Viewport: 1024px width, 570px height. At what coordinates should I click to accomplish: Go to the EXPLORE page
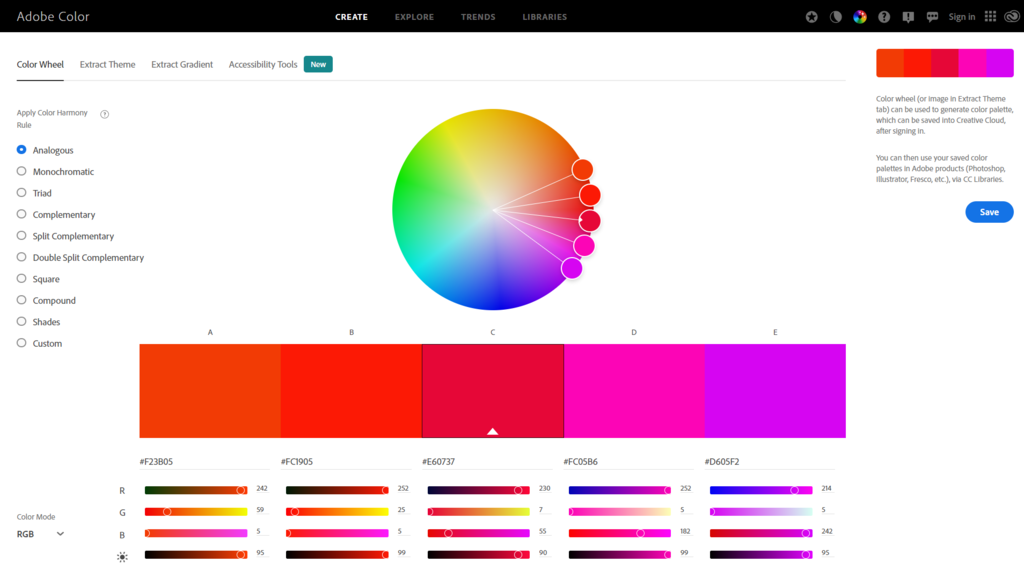pyautogui.click(x=414, y=17)
